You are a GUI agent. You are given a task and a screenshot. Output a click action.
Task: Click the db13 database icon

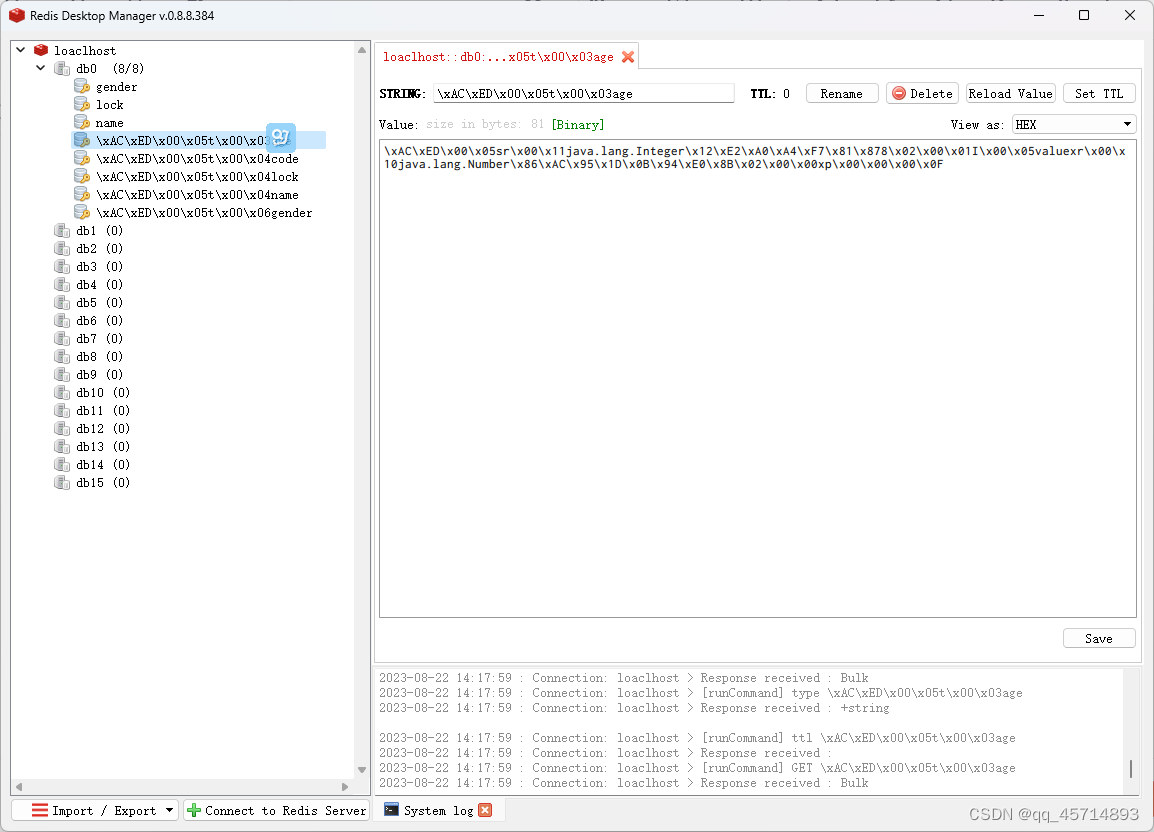63,446
